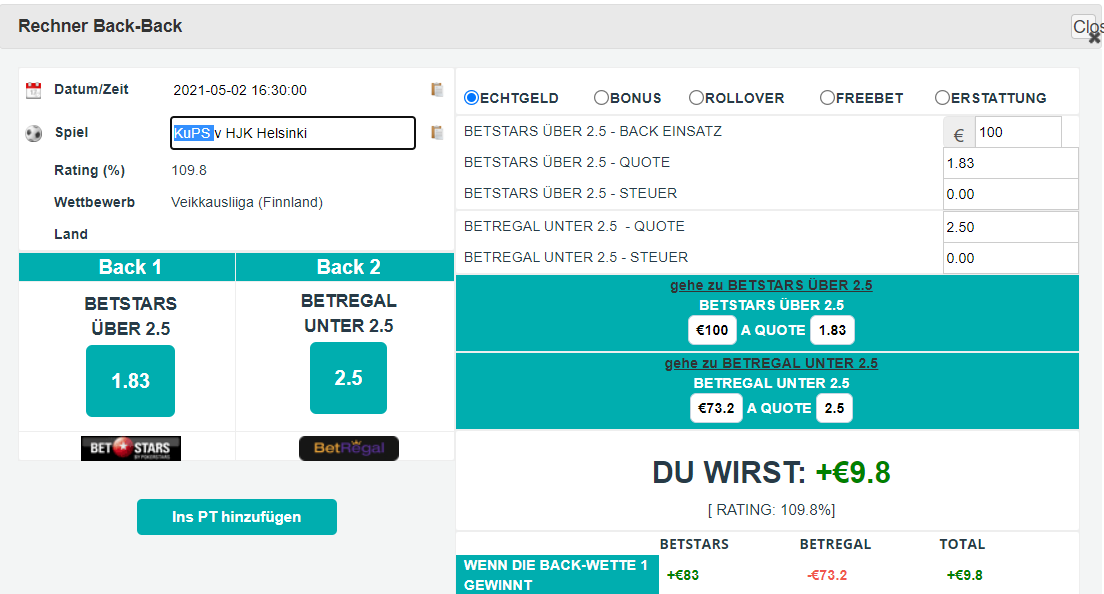This screenshot has width=1104, height=594.
Task: Click the 'WENN DIE BACK-WETTE 1 GEWINNT' row label
Action: point(557,575)
